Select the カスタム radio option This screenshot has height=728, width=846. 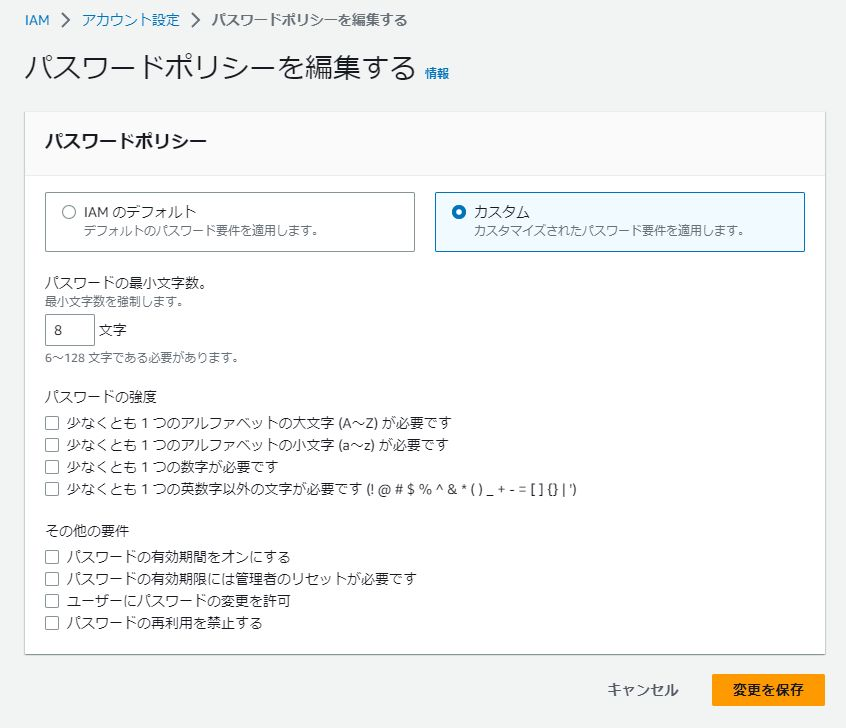[459, 212]
